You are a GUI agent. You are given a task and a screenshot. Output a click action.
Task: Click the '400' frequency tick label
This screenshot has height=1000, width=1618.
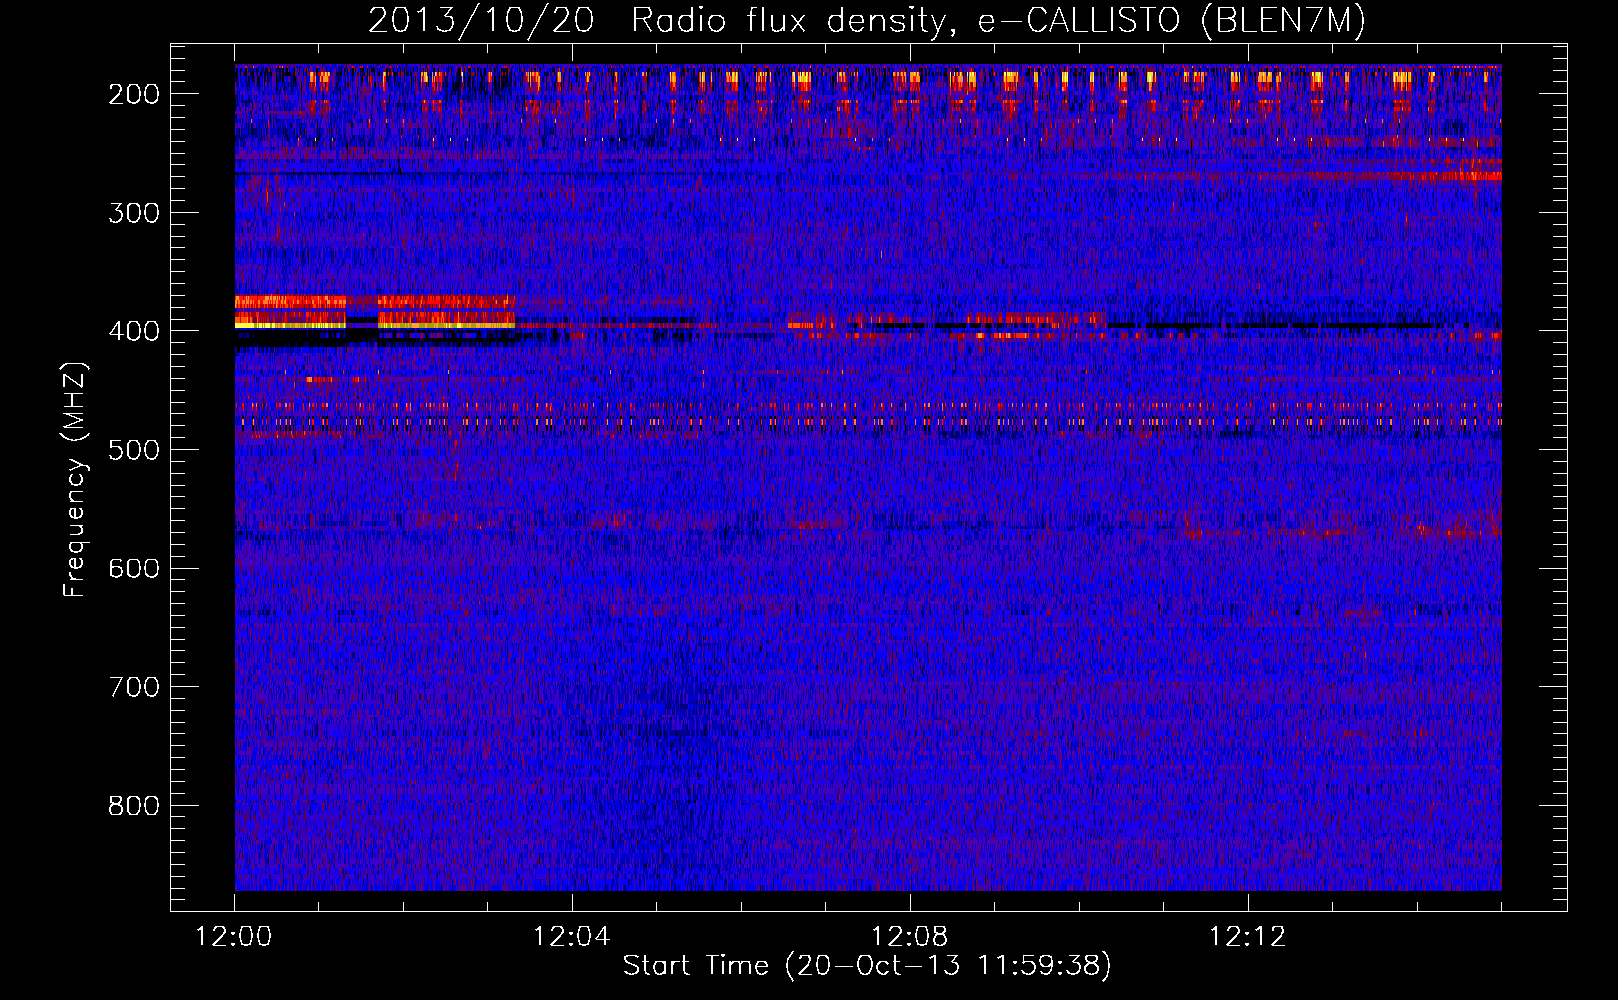tap(133, 331)
